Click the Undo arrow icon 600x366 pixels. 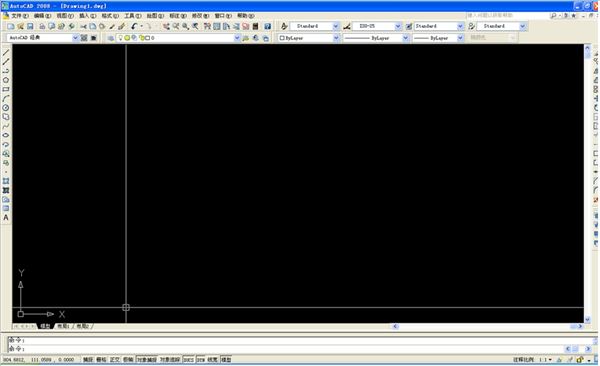[x=134, y=26]
